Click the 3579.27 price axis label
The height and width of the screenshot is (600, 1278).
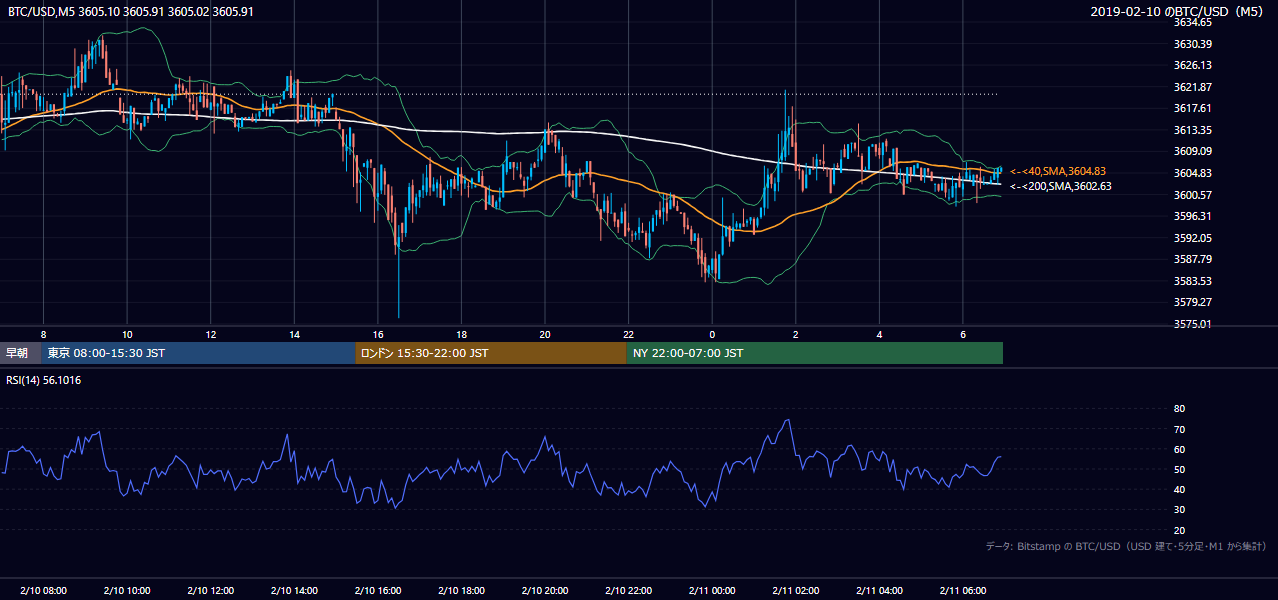(1193, 302)
